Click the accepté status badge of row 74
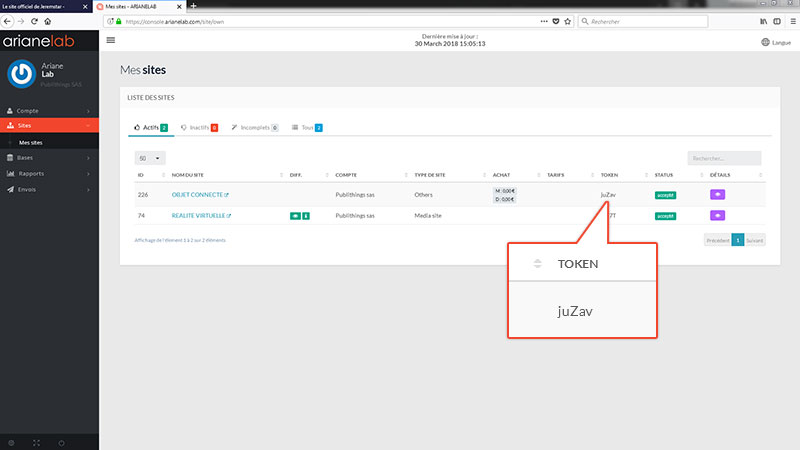This screenshot has height=450, width=800. pos(665,216)
